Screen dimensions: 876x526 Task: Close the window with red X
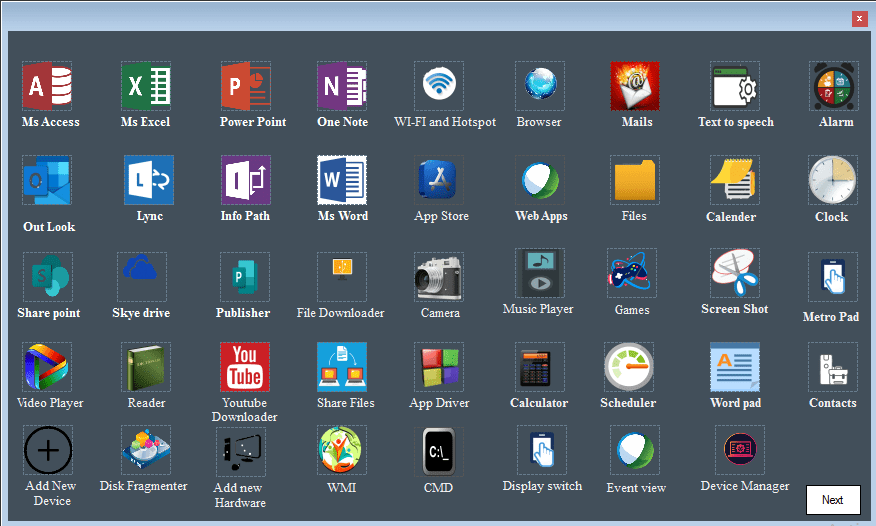coord(858,19)
